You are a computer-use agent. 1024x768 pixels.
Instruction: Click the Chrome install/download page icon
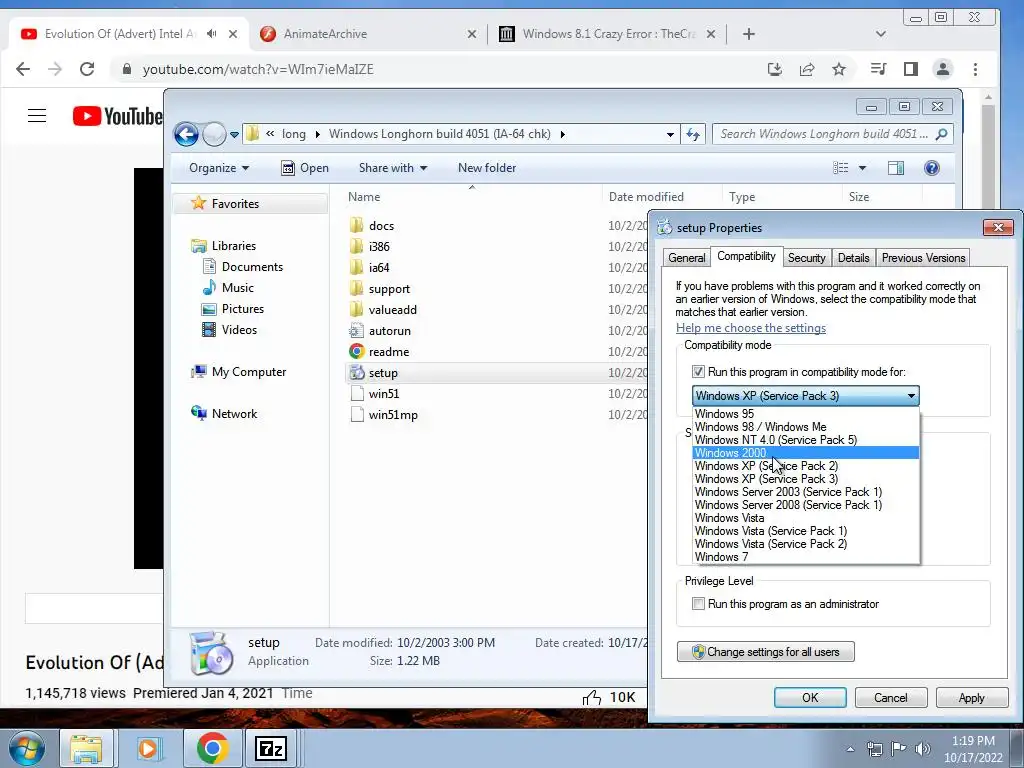pyautogui.click(x=775, y=69)
